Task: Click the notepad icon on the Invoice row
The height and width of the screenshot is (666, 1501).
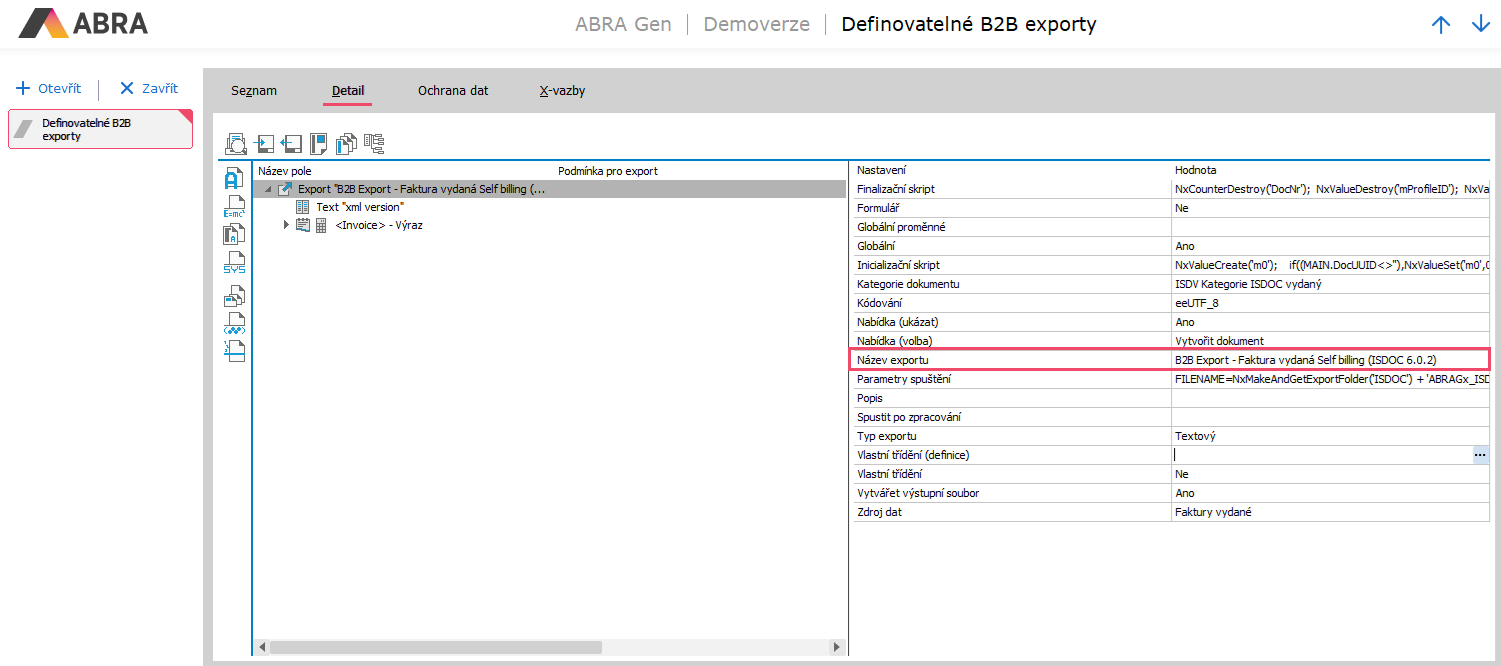Action: click(303, 225)
